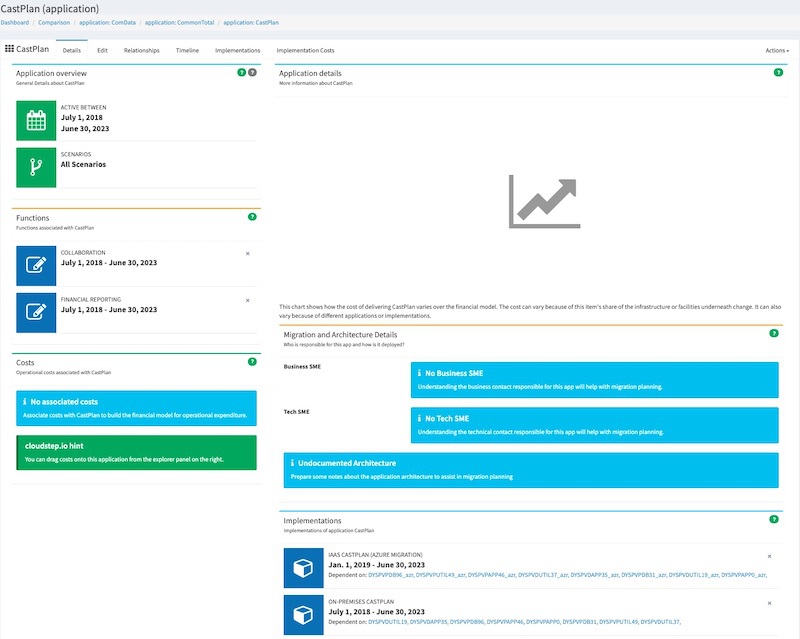Switch to Implementation Costs tab

click(305, 51)
